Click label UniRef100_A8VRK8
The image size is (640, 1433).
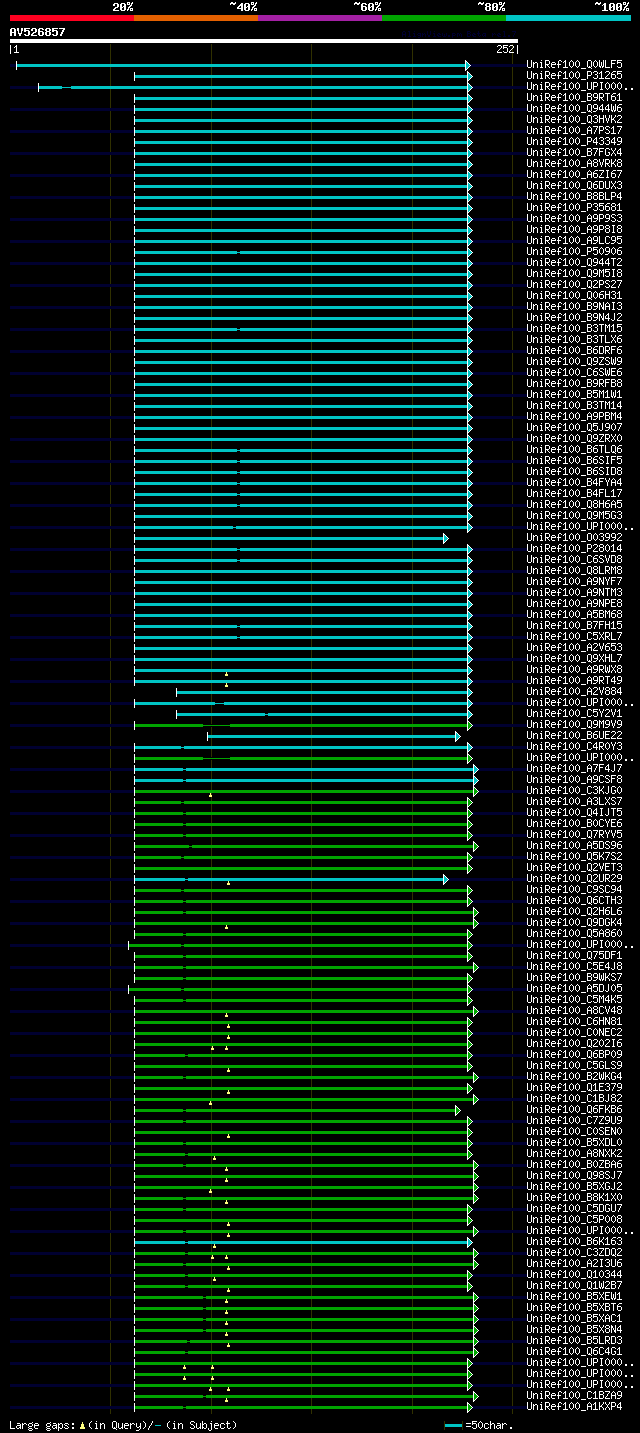click(574, 164)
